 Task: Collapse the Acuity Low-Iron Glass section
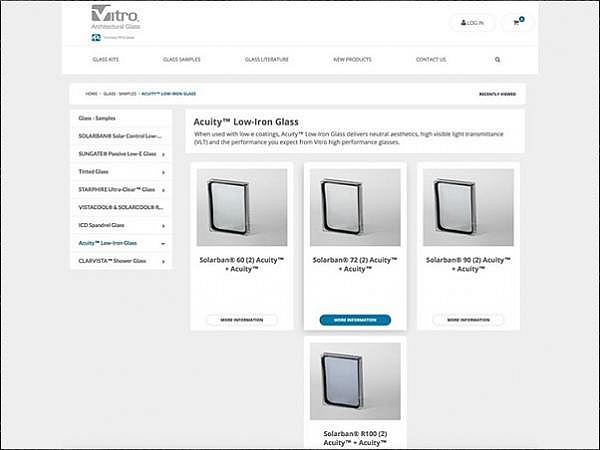coord(163,244)
